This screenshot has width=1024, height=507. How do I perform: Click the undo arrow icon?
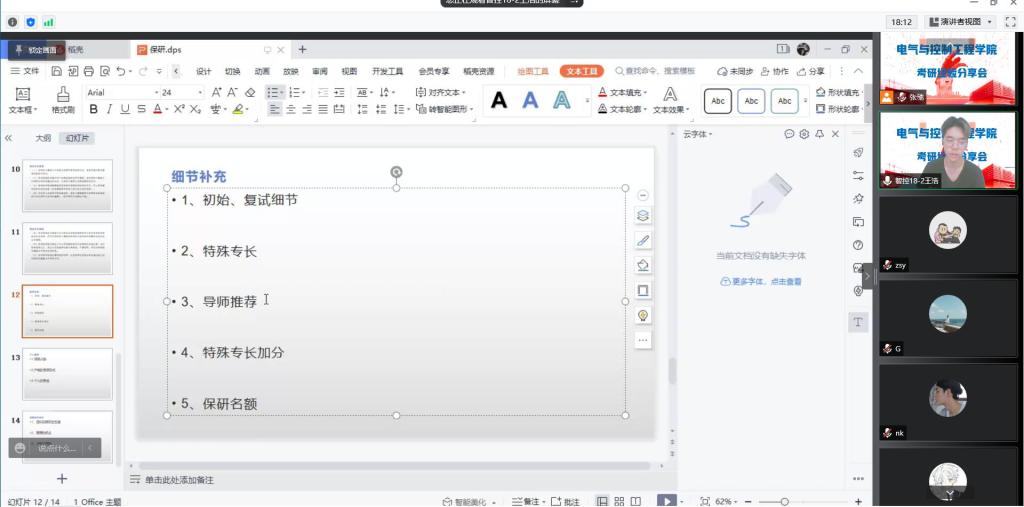point(121,71)
